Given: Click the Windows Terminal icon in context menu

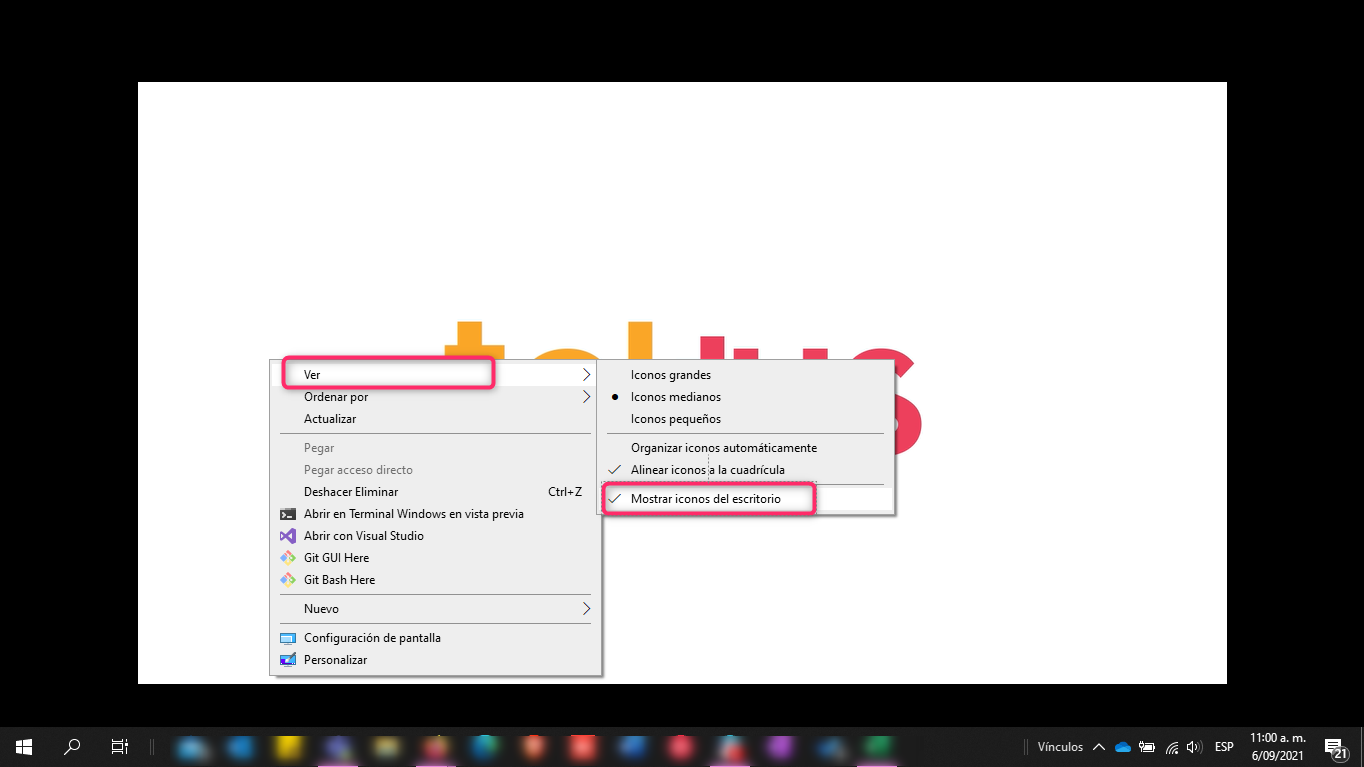Looking at the screenshot, I should (288, 514).
